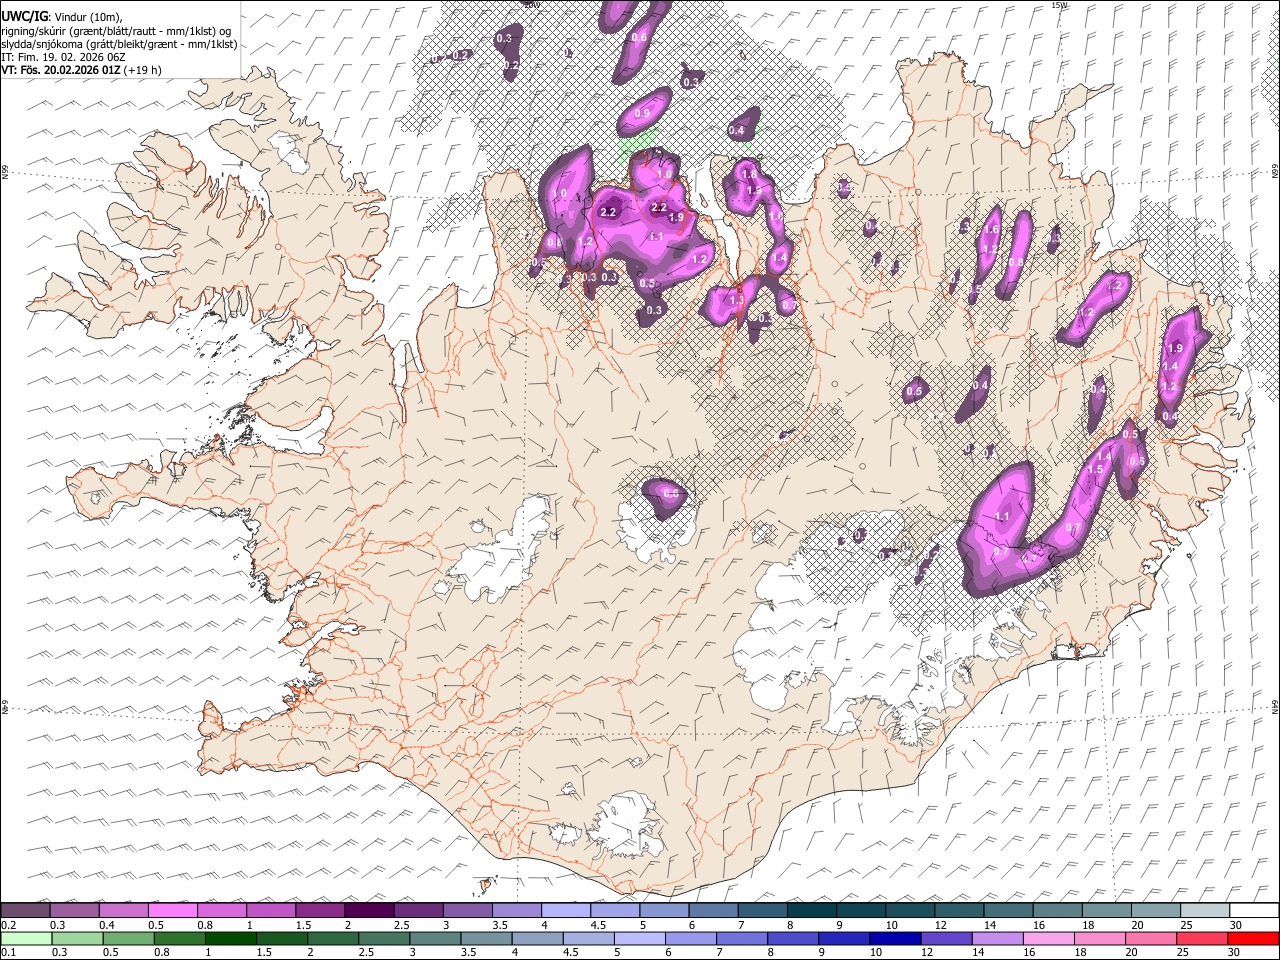This screenshot has width=1280, height=960.
Task: Click the darkest purple 2 mm snow swatch
Action: click(369, 911)
